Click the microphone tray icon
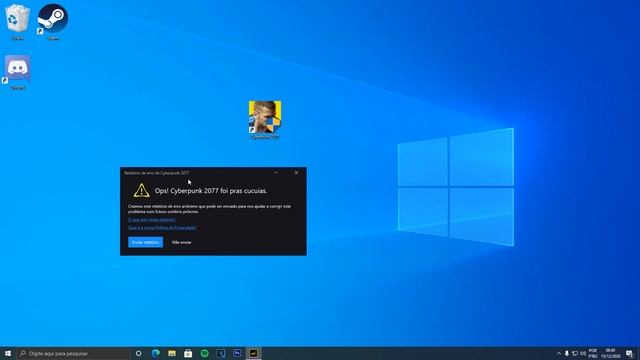 [567, 353]
